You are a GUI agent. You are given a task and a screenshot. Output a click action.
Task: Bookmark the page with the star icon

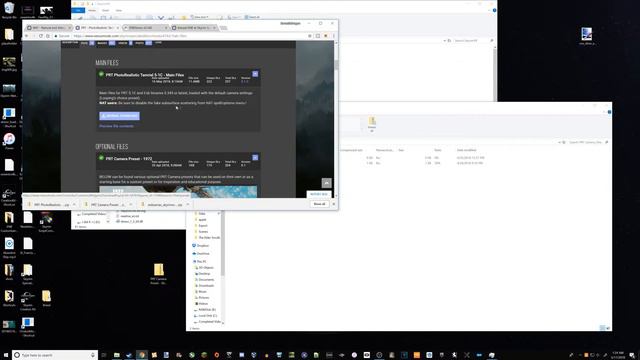click(x=310, y=36)
